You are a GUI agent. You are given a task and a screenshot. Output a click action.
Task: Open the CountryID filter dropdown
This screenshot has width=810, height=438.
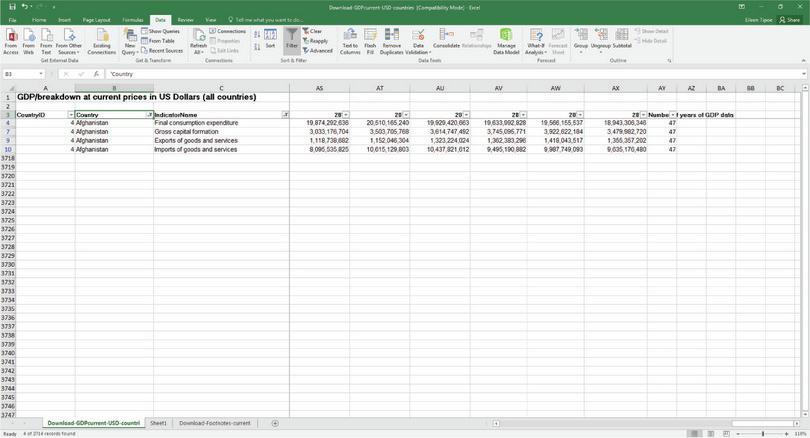click(x=71, y=115)
